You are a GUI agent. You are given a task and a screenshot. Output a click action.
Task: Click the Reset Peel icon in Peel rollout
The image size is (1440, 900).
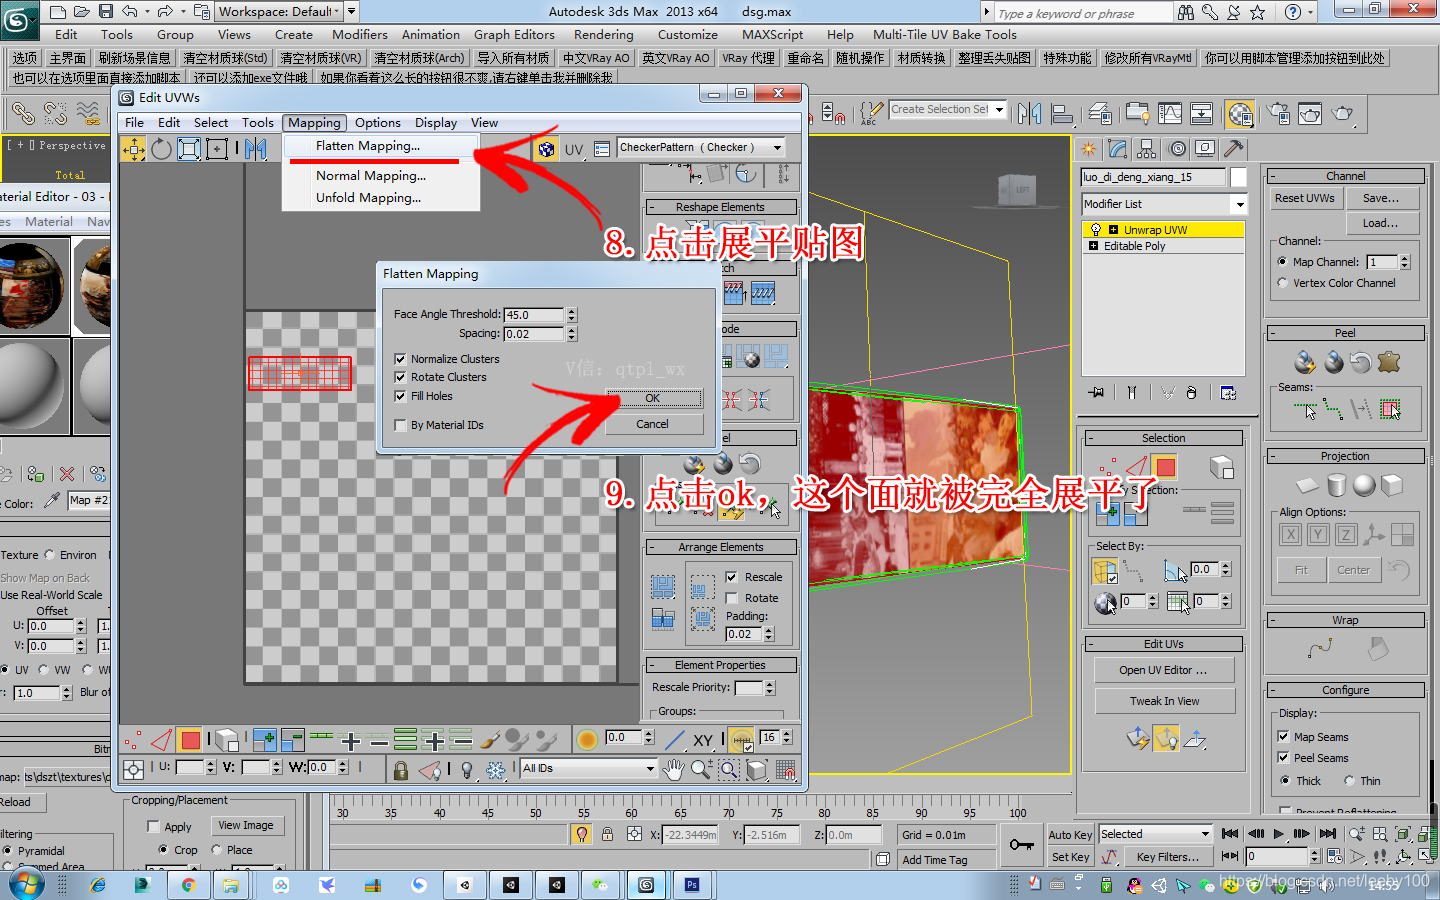coord(1361,362)
